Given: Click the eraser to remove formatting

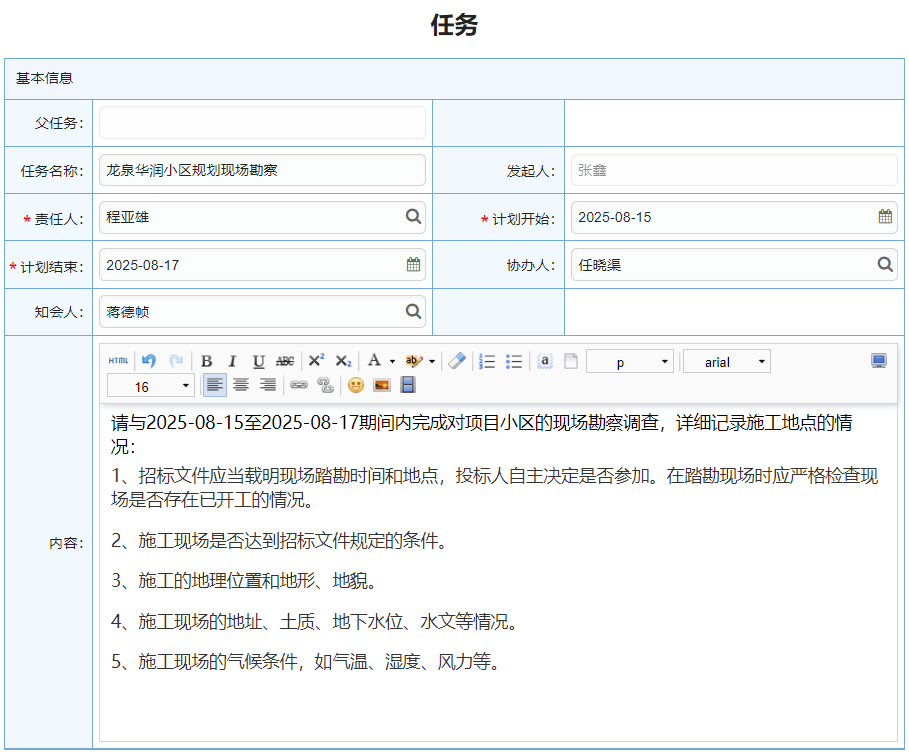Looking at the screenshot, I should (x=457, y=361).
